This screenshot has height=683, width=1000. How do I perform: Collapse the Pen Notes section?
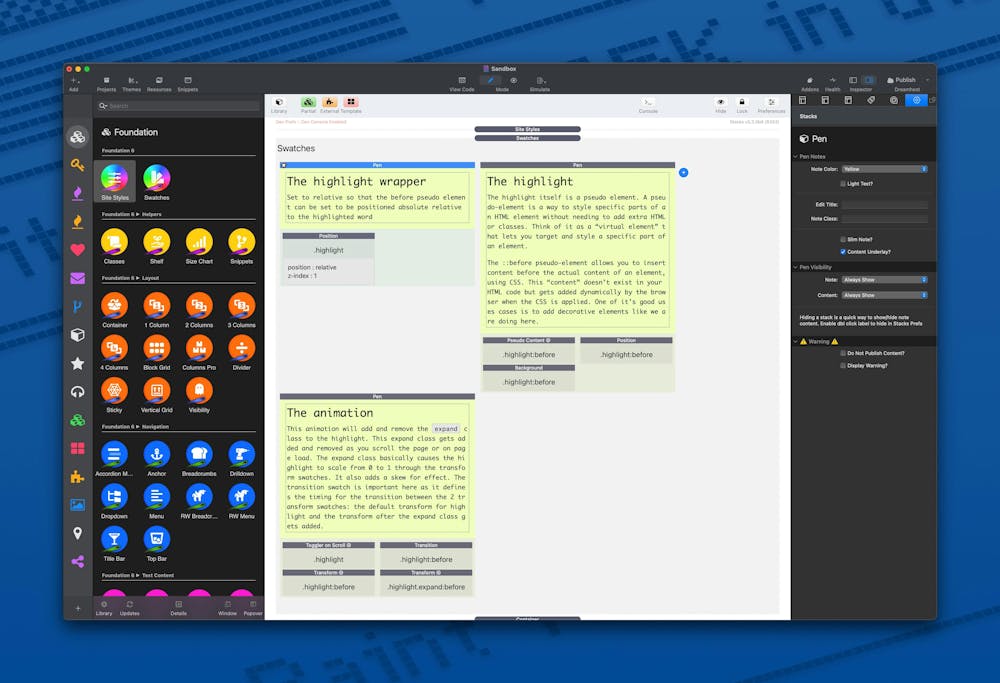(796, 156)
